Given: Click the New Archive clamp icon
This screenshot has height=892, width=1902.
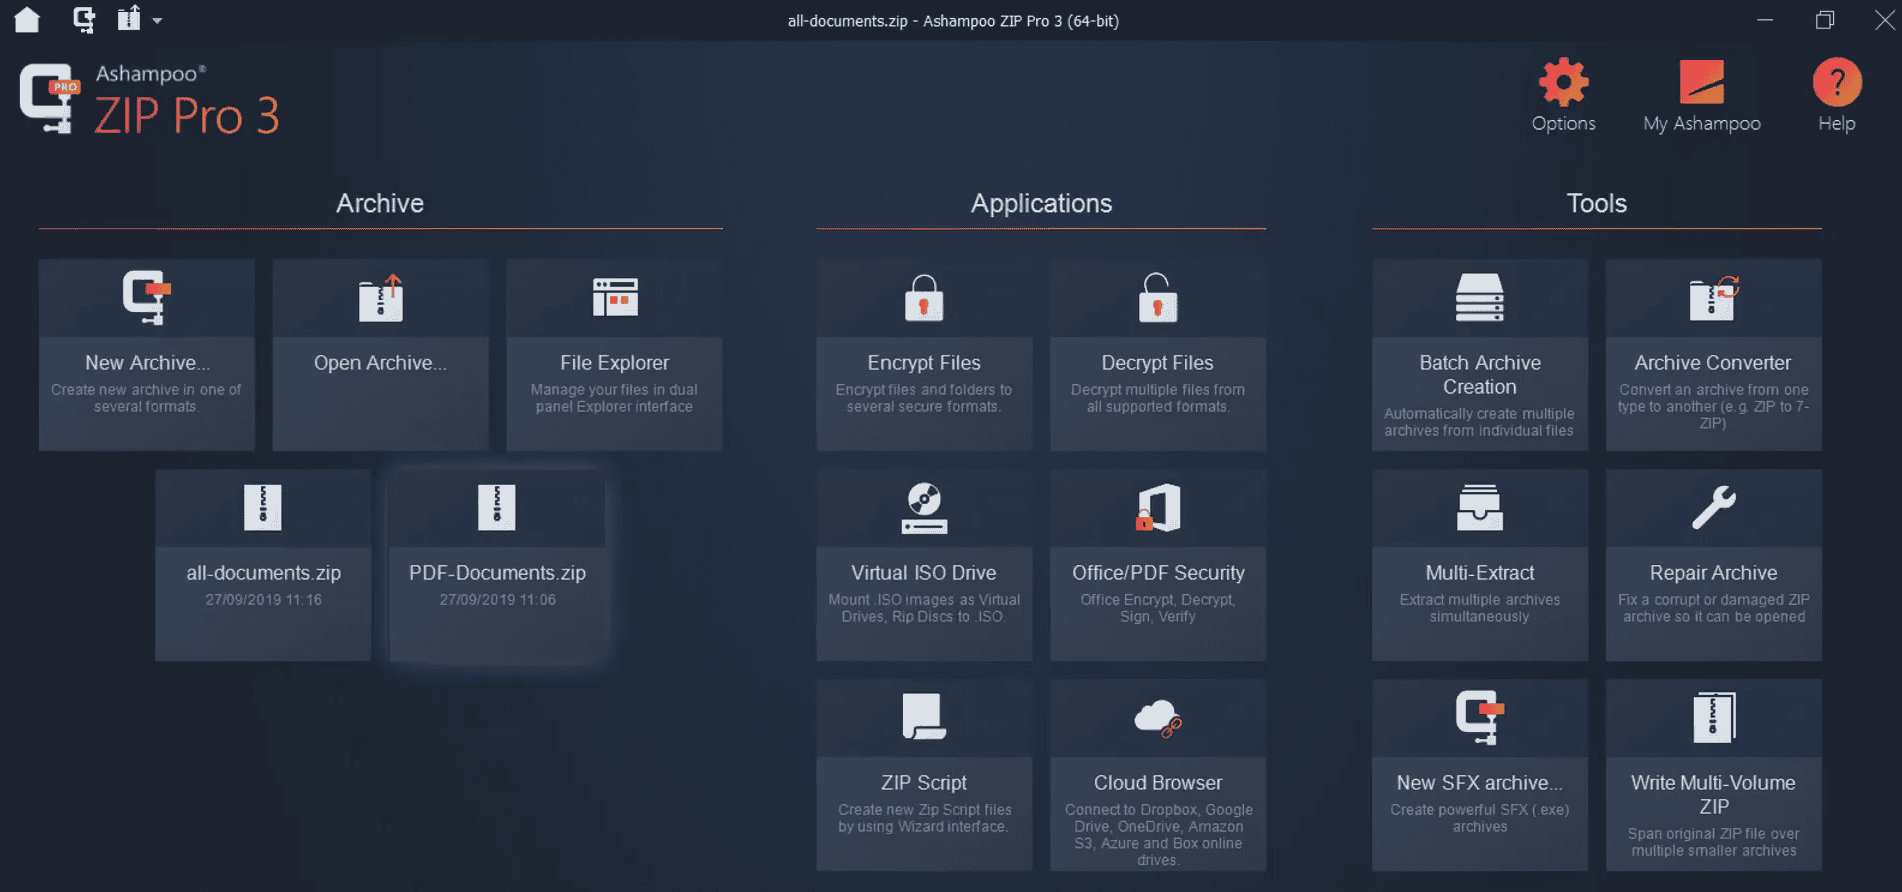Looking at the screenshot, I should click(147, 297).
